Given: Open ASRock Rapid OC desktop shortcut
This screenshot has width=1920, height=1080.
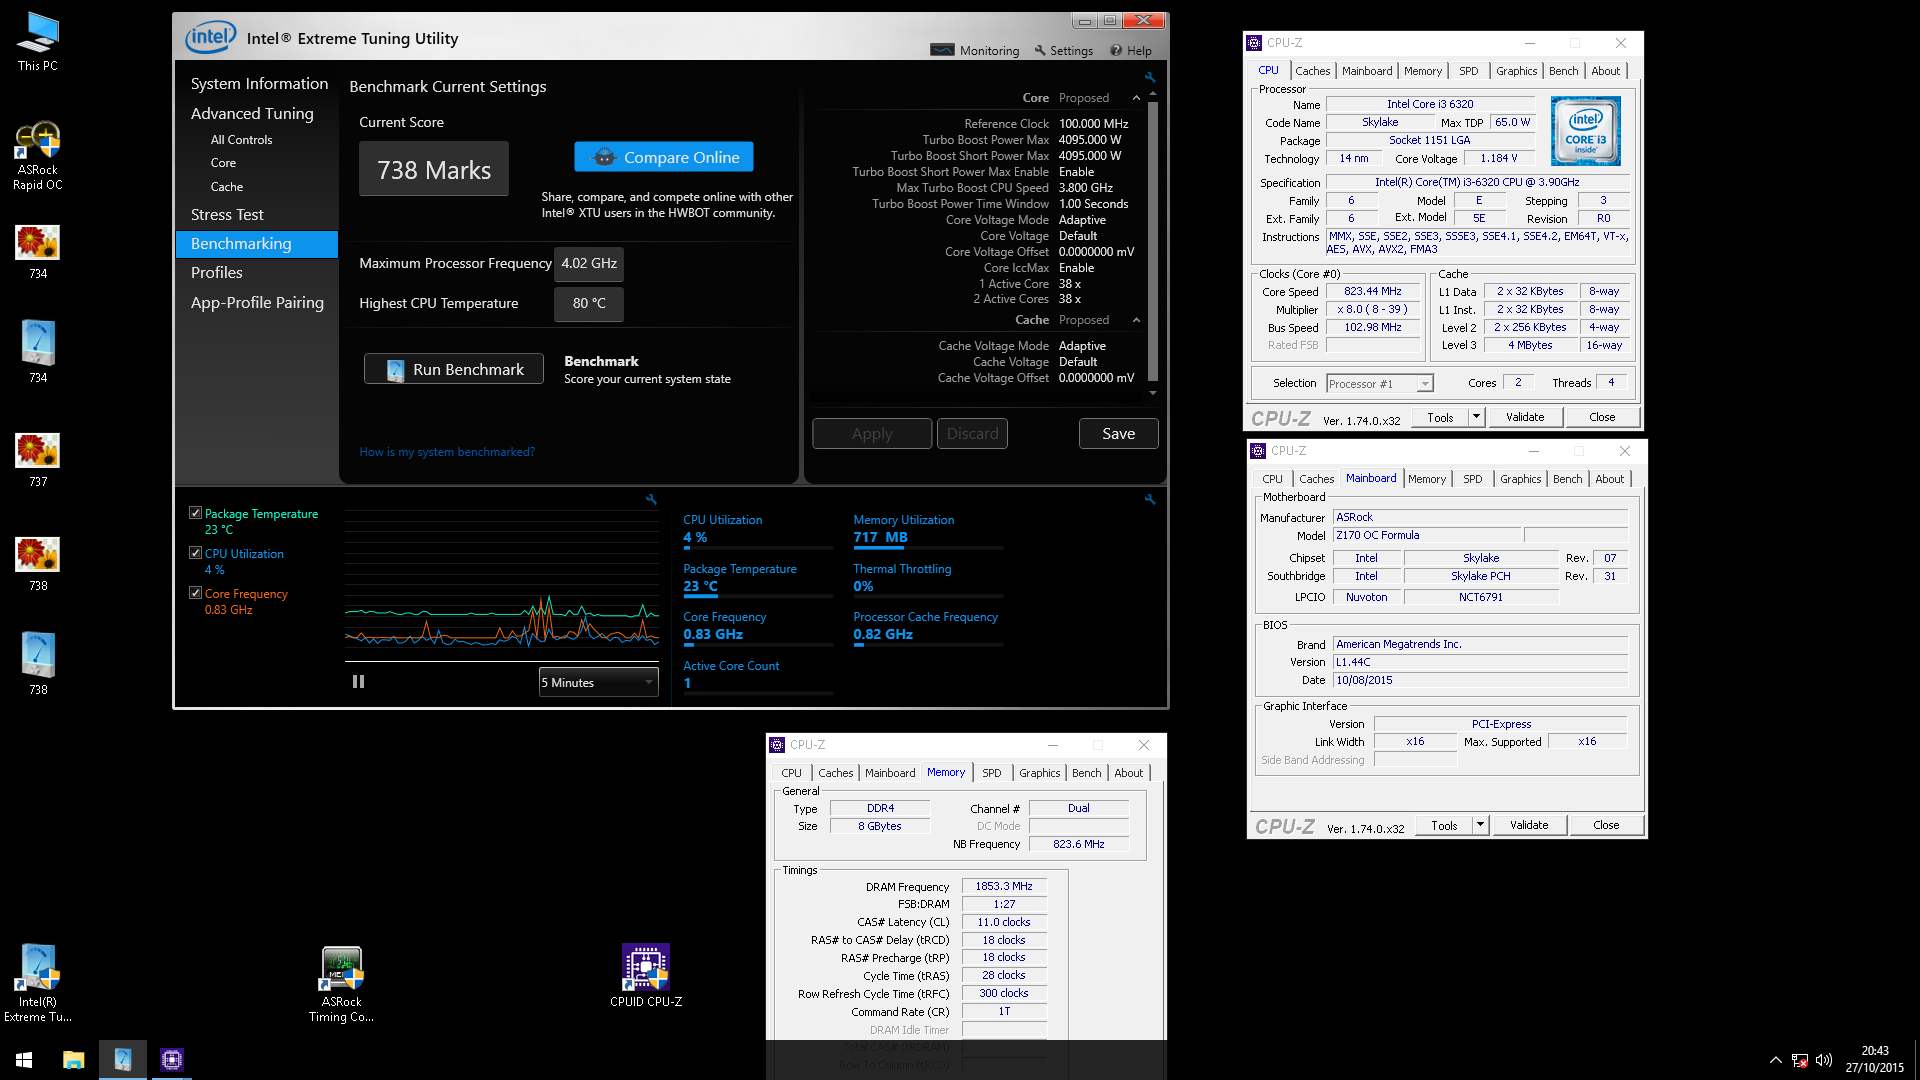Looking at the screenshot, I should click(x=38, y=155).
